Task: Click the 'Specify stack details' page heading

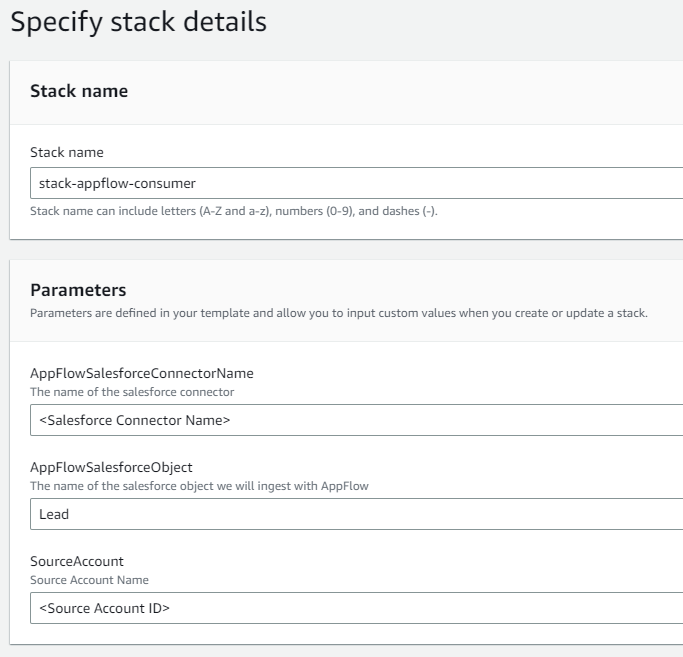Action: point(139,22)
